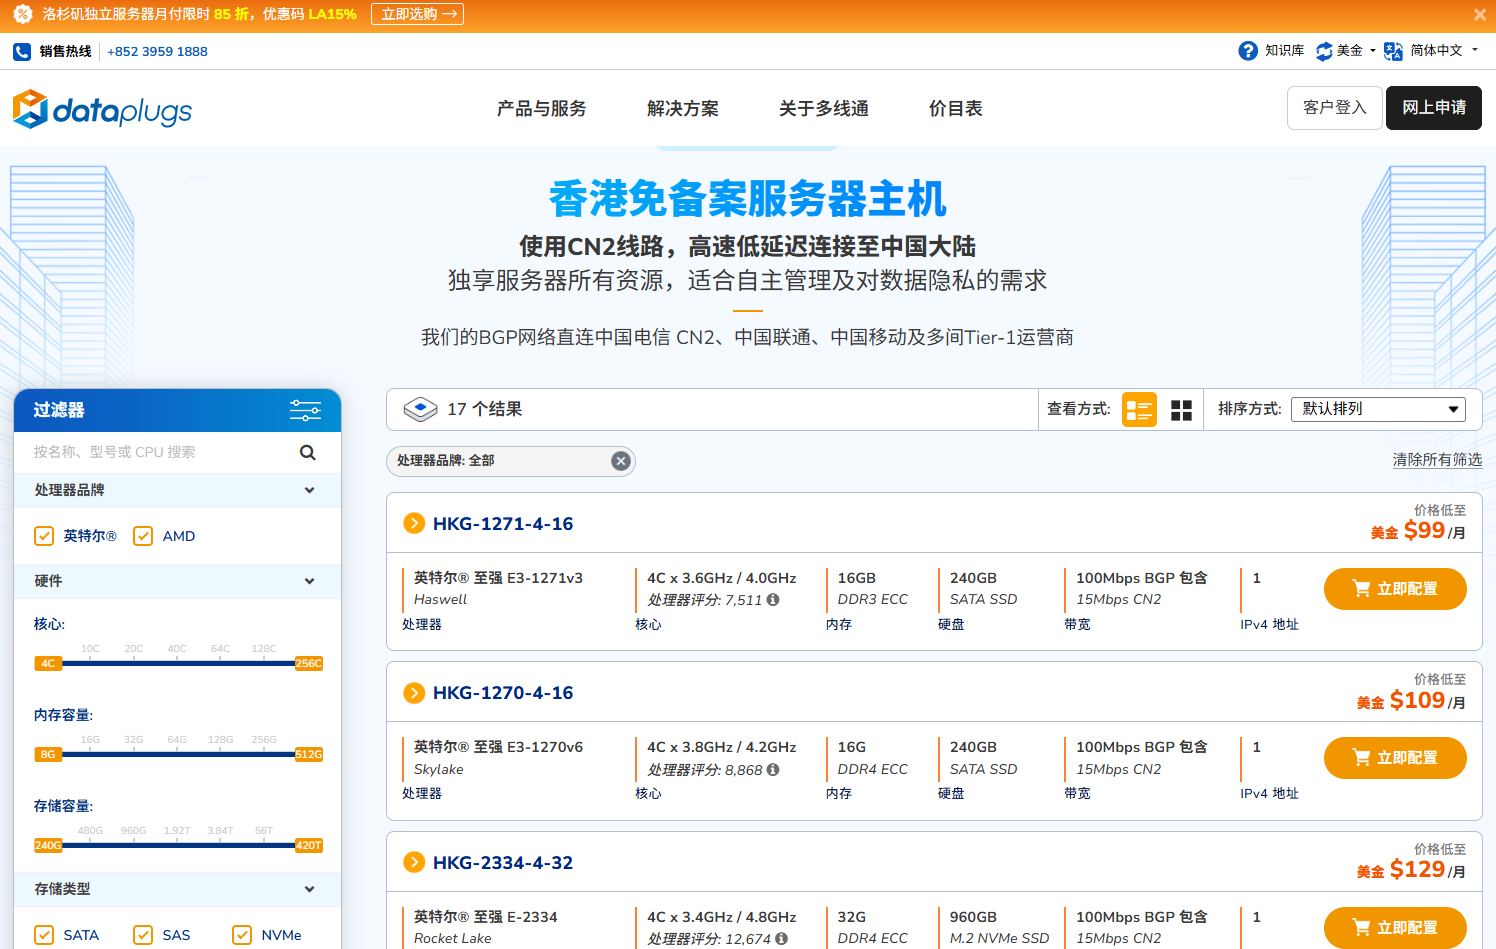Click the filter sliders icon
The width and height of the screenshot is (1496, 949).
point(305,410)
